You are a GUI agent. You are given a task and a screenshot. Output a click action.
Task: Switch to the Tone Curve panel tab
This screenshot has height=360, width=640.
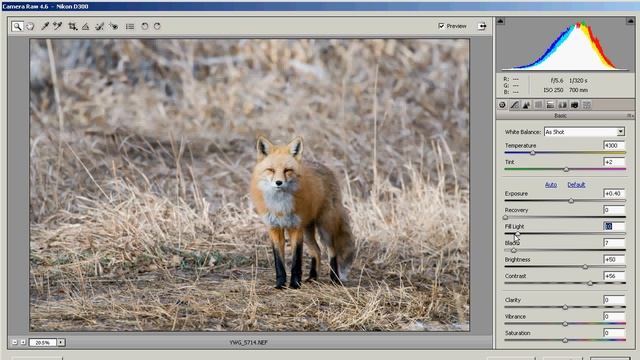click(514, 105)
